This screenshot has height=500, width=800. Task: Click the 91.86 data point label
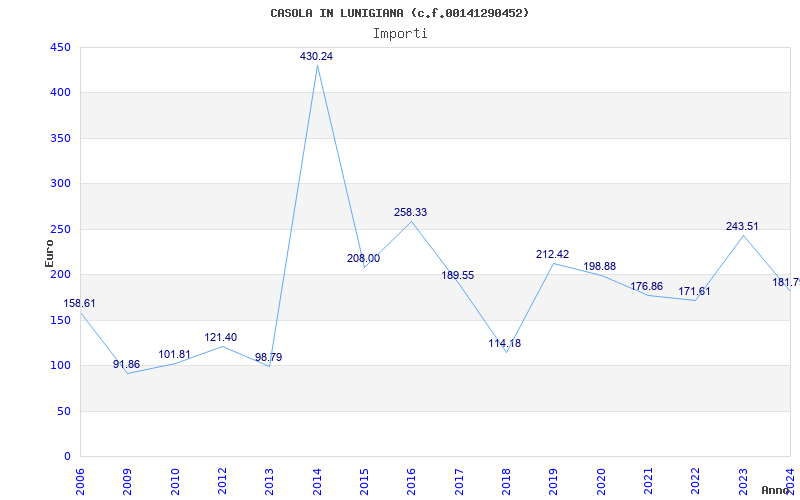(126, 365)
